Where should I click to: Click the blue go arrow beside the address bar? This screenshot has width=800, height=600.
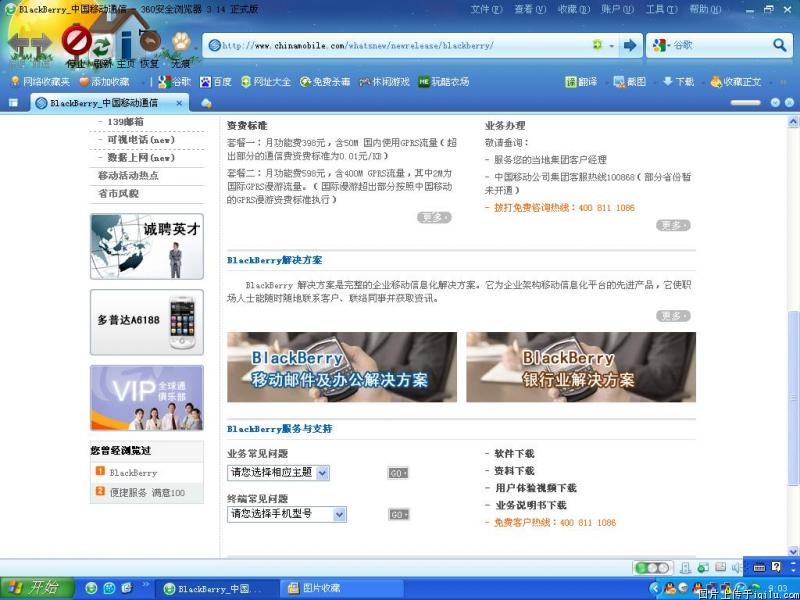tap(630, 45)
